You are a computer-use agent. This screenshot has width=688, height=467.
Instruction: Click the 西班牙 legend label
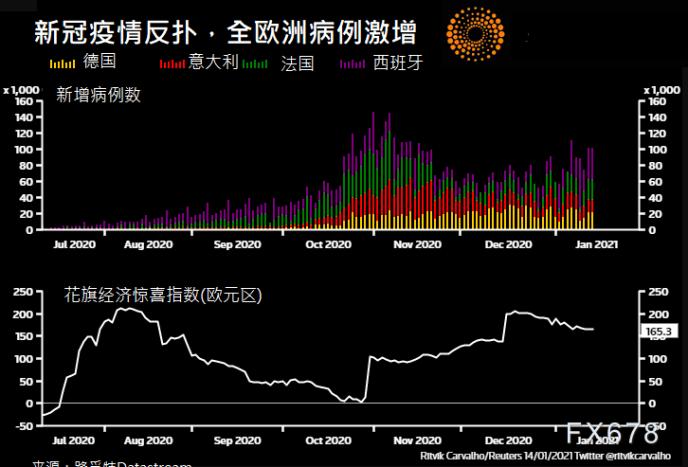click(398, 63)
